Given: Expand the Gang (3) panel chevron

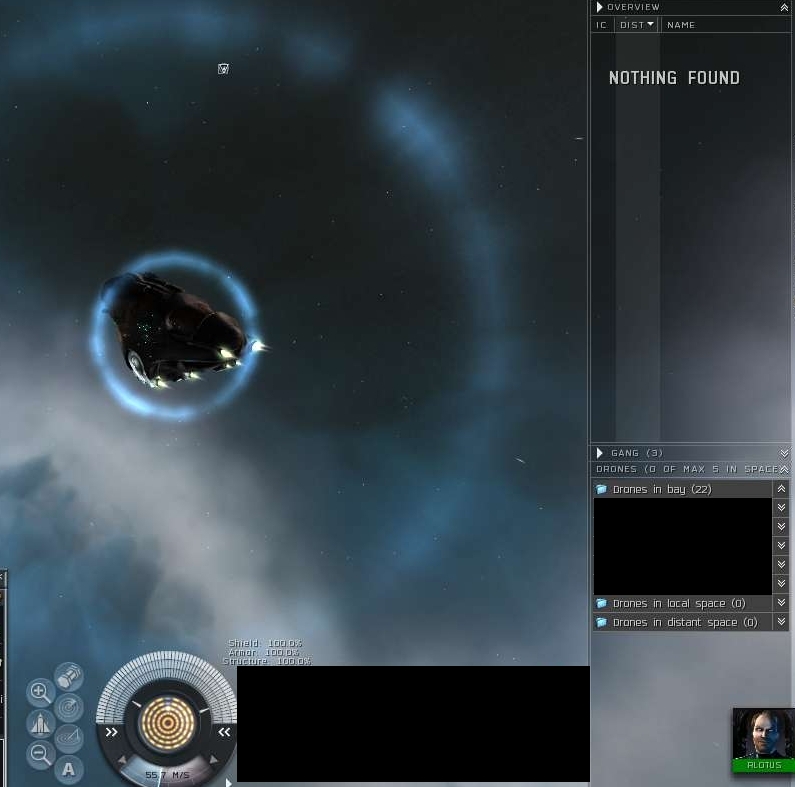Looking at the screenshot, I should [784, 453].
